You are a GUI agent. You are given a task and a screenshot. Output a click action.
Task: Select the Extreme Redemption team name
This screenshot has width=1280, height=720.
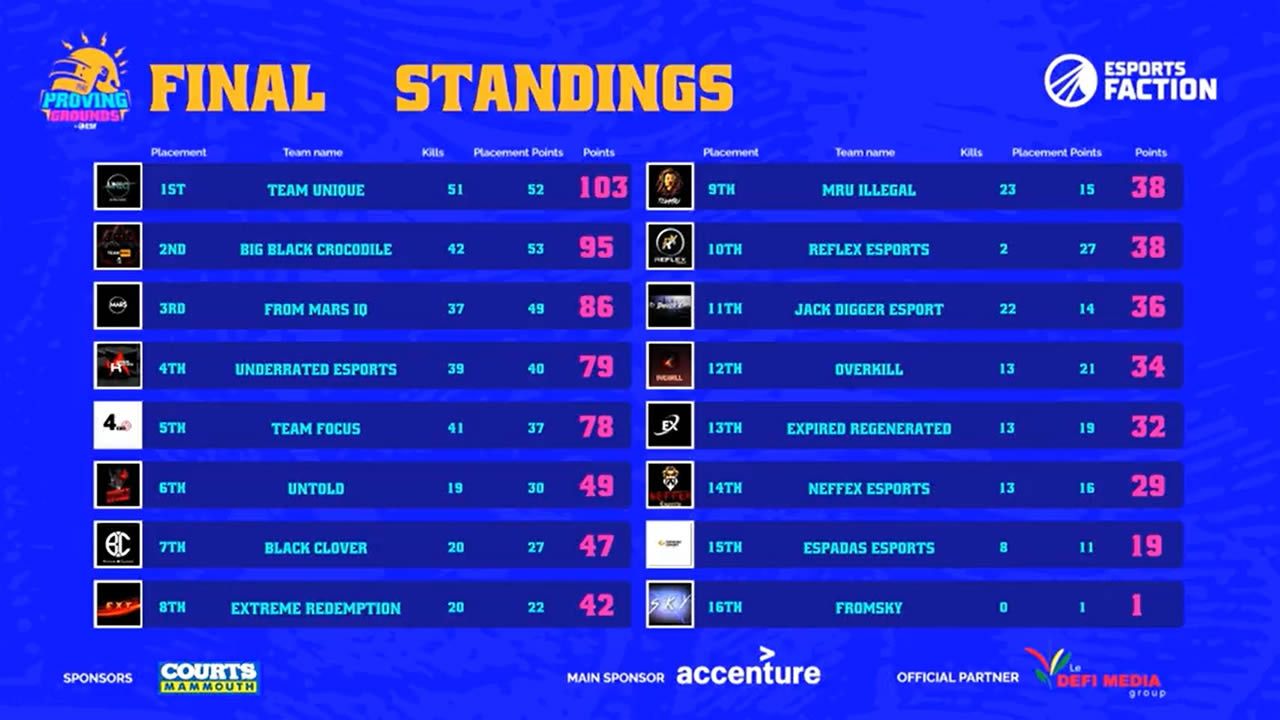click(x=316, y=608)
